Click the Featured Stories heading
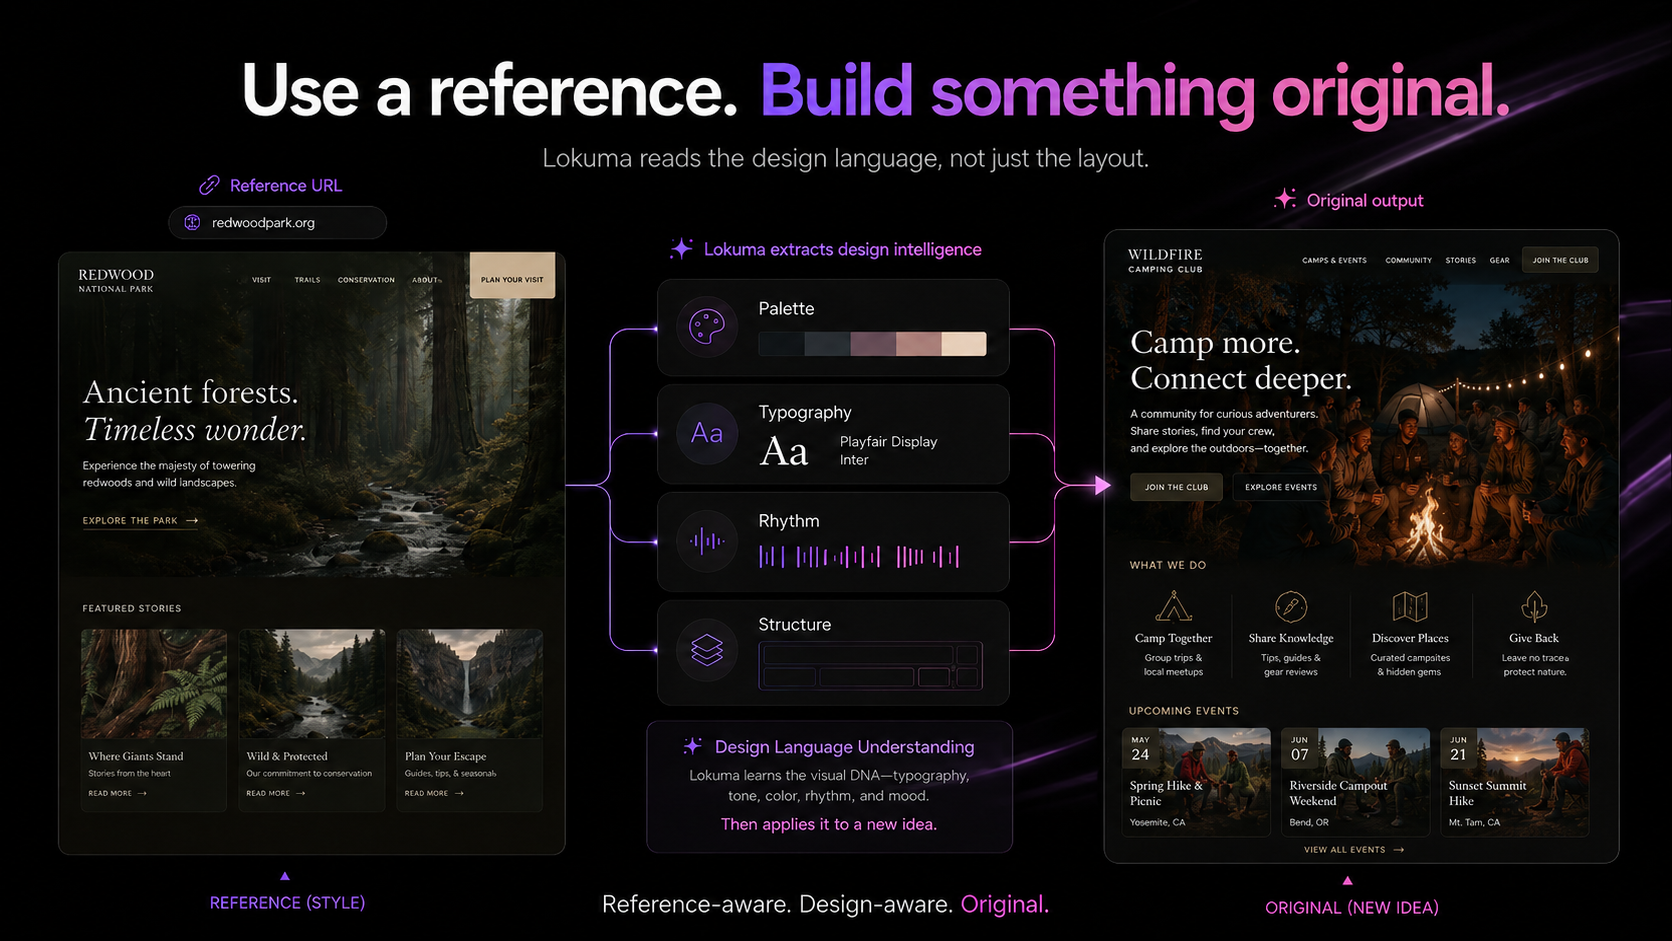The height and width of the screenshot is (941, 1672). coord(132,608)
